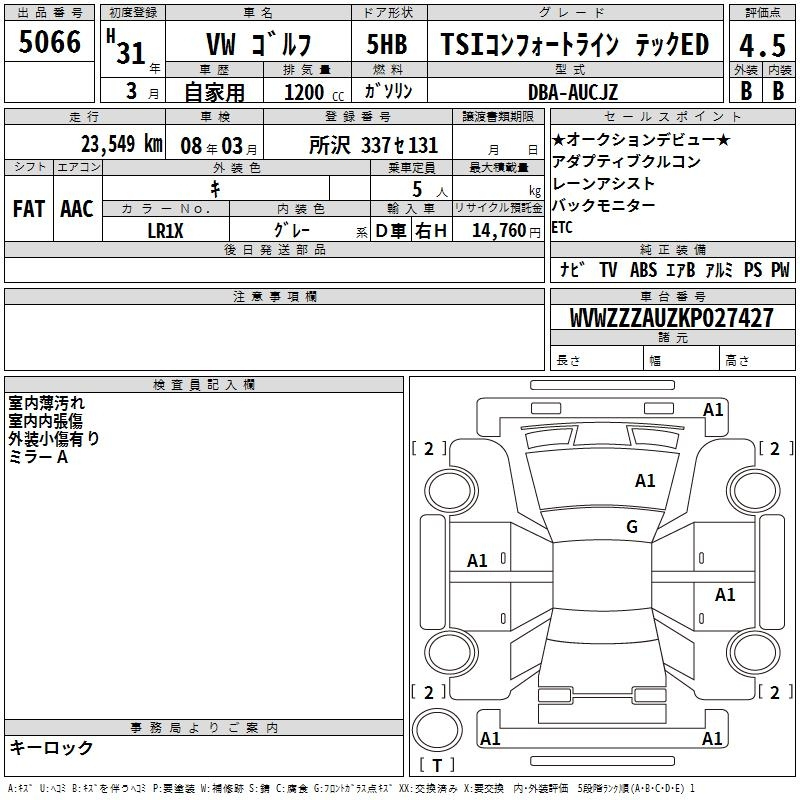
Task: Select the vehicle history 自家用
Action: 214,92
